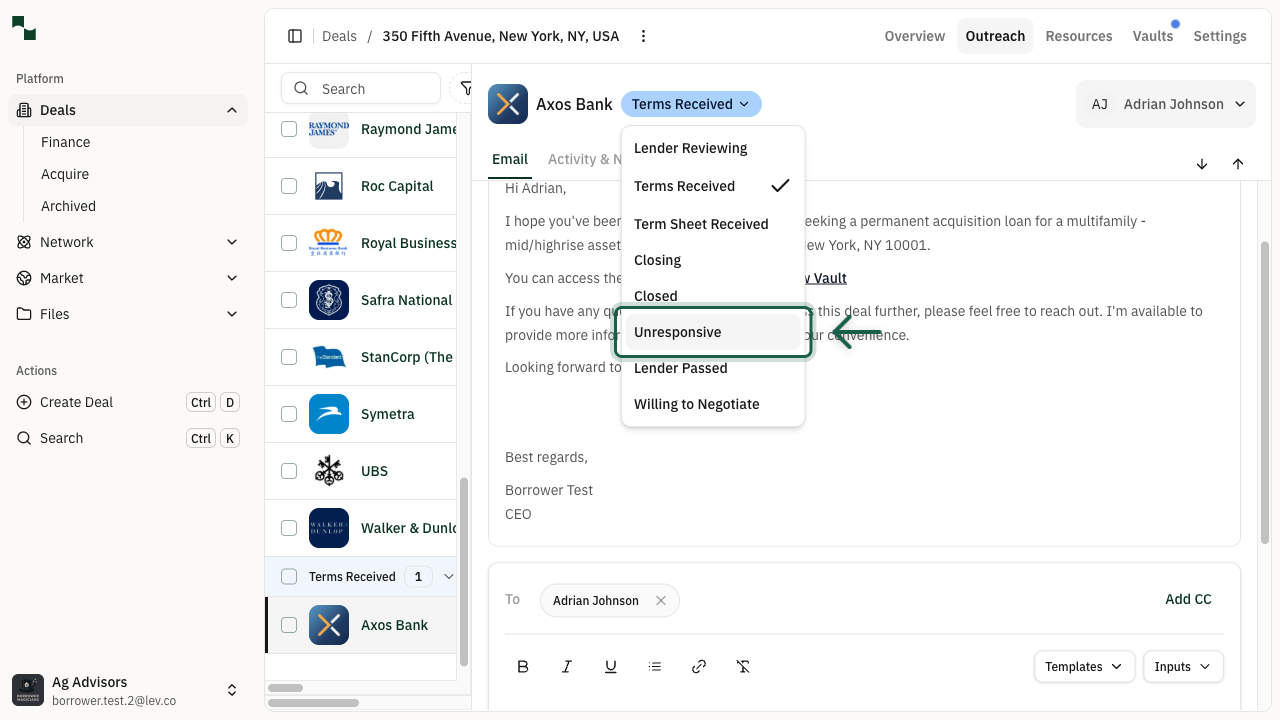Switch to the Activity & Notes tab
This screenshot has height=720, width=1280.
(x=586, y=159)
